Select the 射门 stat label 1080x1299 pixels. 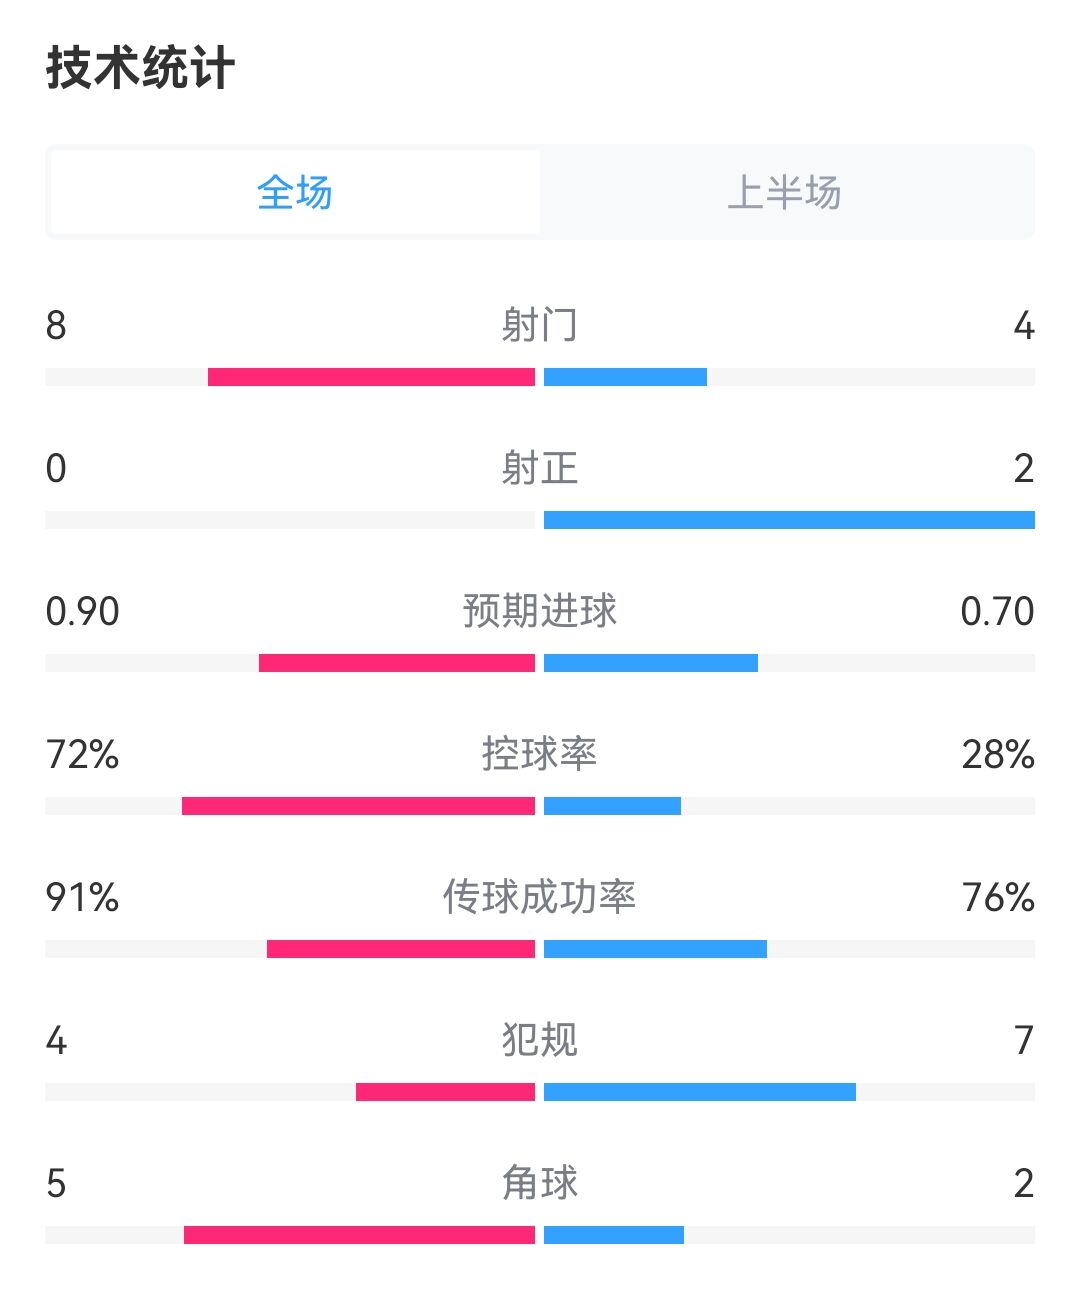pyautogui.click(x=539, y=325)
